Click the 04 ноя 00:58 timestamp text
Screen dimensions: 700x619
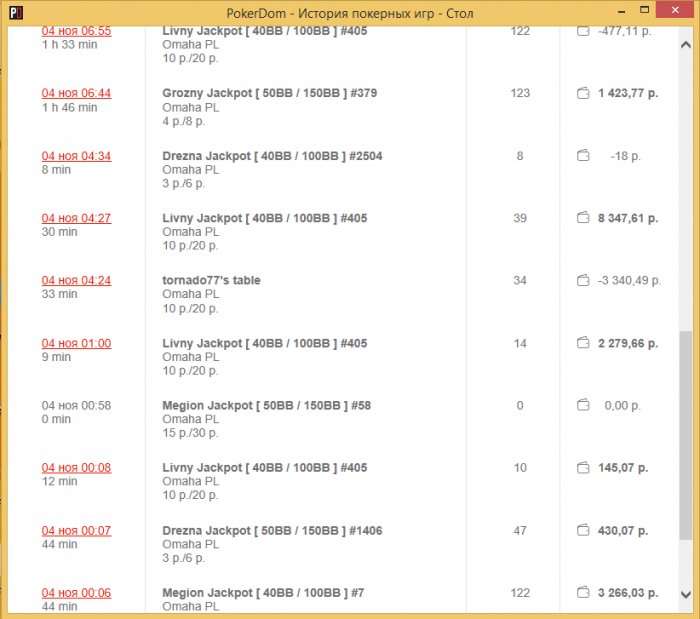tap(76, 405)
